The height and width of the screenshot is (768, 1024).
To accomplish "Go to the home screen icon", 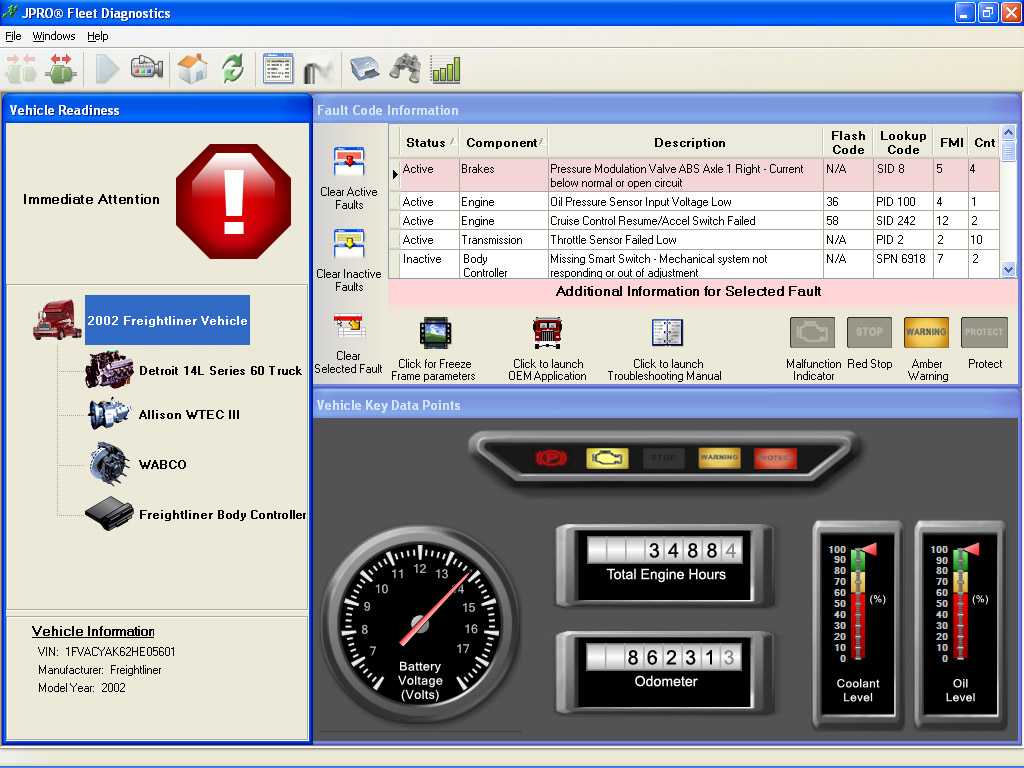I will click(192, 69).
